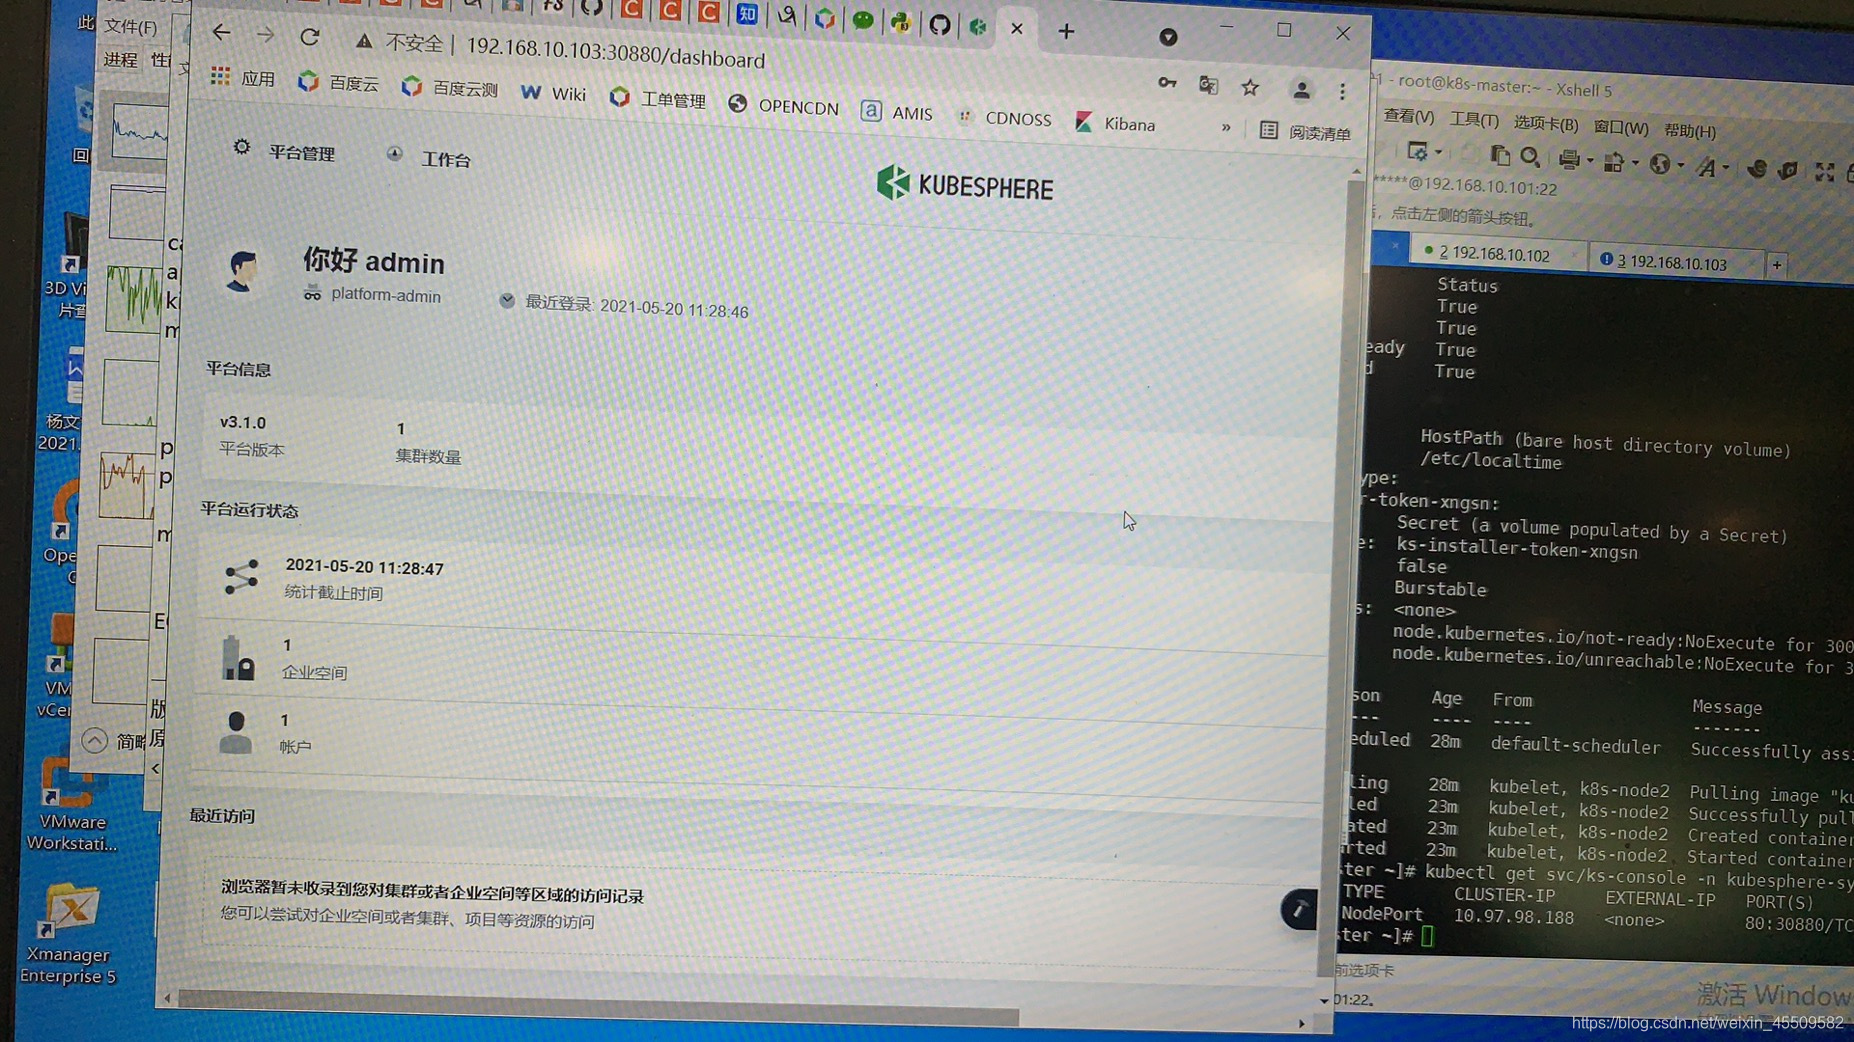Image resolution: width=1854 pixels, height=1042 pixels.
Task: Bookmark this page with the star icon
Action: 1250,88
